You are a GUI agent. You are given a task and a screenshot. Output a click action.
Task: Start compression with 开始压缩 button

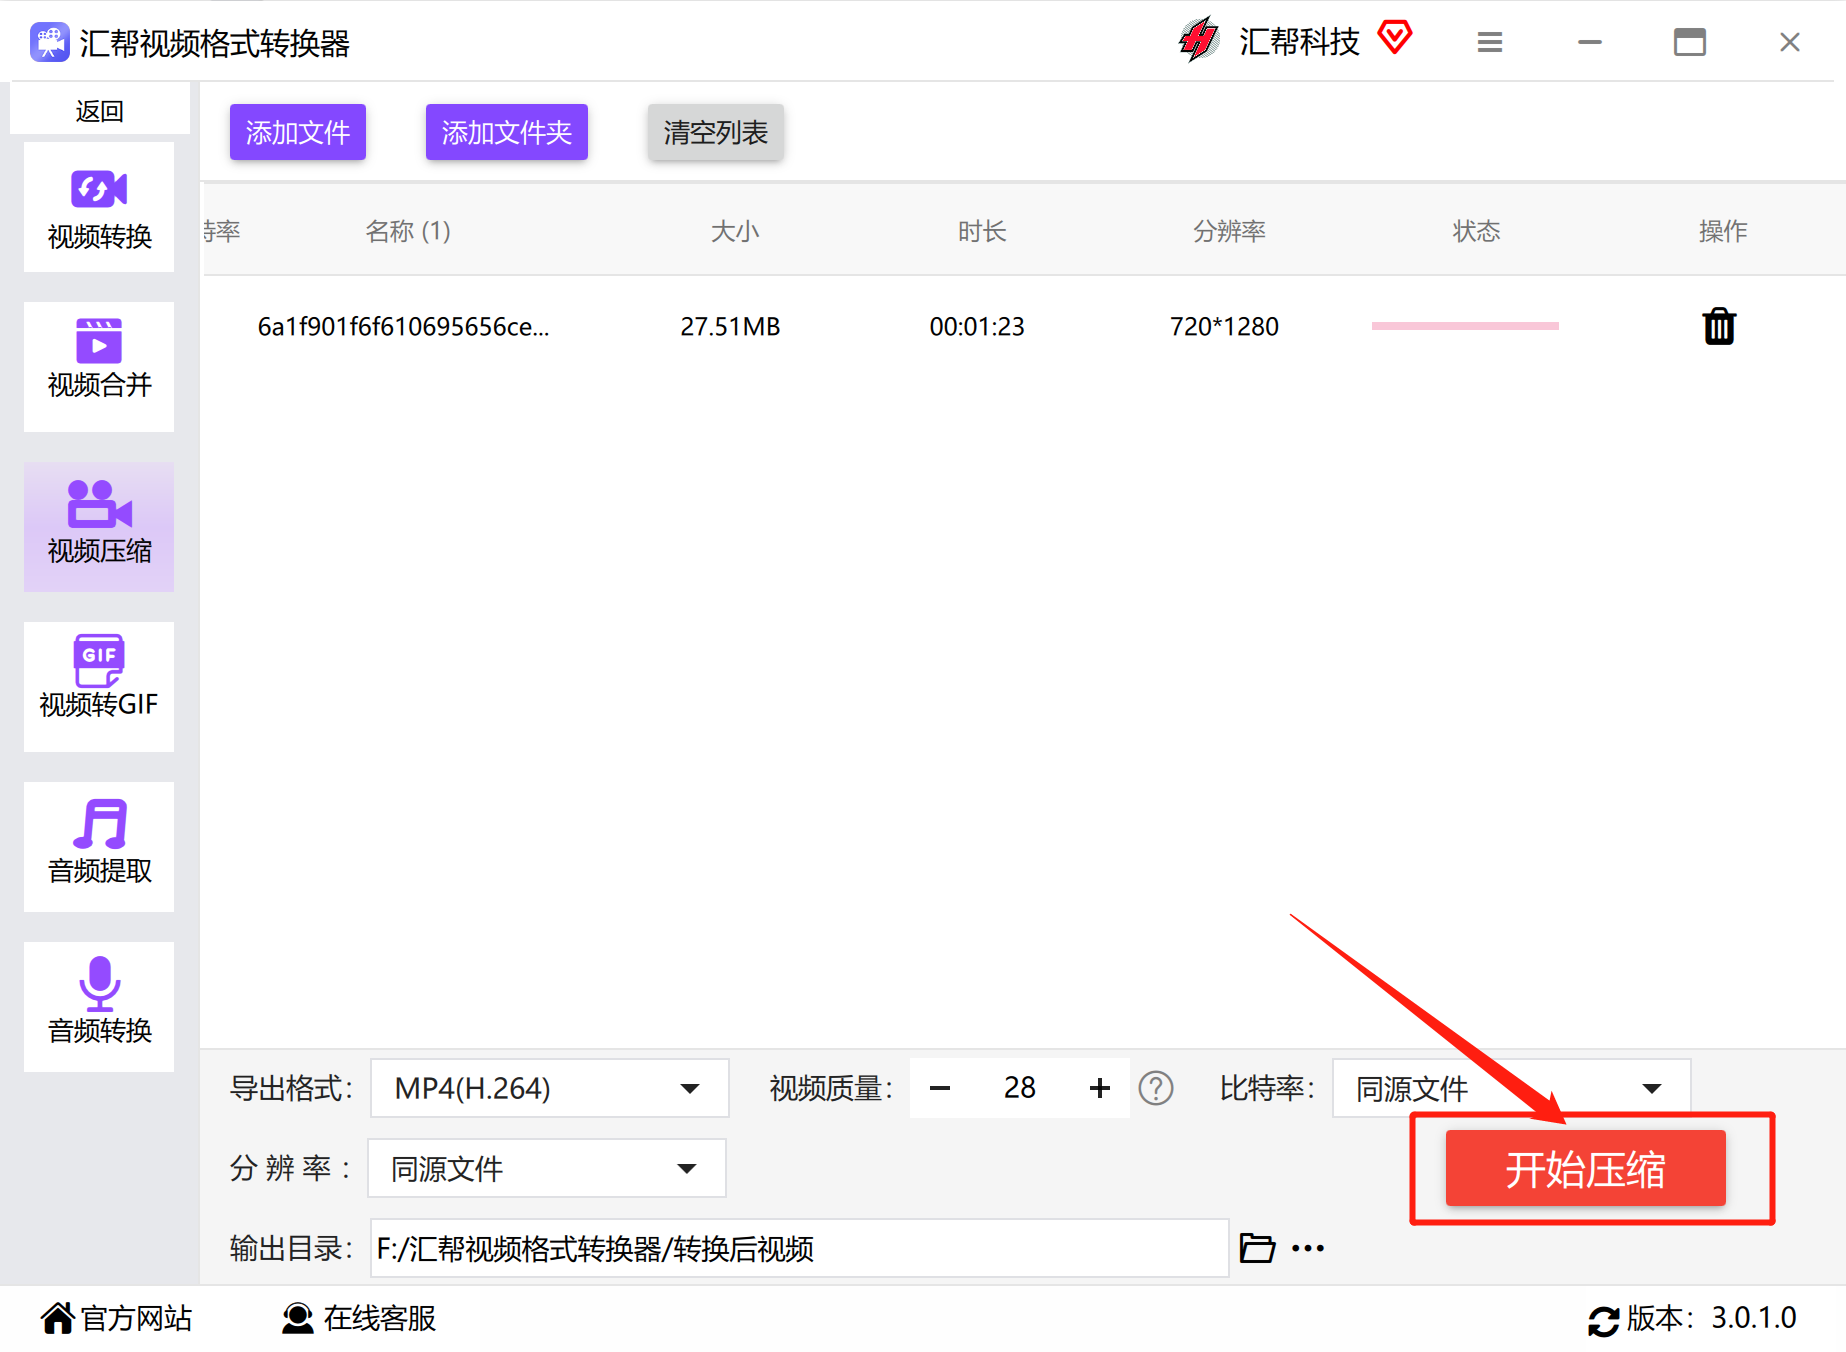pyautogui.click(x=1586, y=1168)
